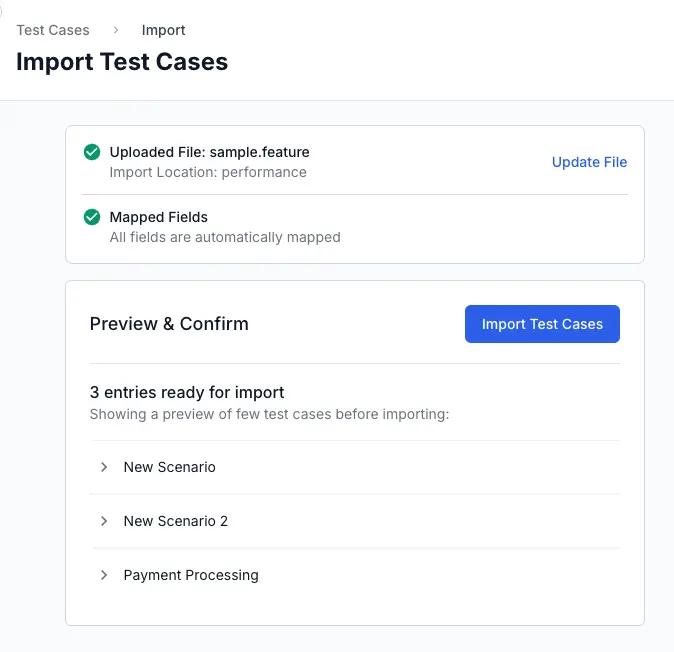Click the 3 entries ready for import text
Image resolution: width=674 pixels, height=652 pixels.
pos(187,392)
